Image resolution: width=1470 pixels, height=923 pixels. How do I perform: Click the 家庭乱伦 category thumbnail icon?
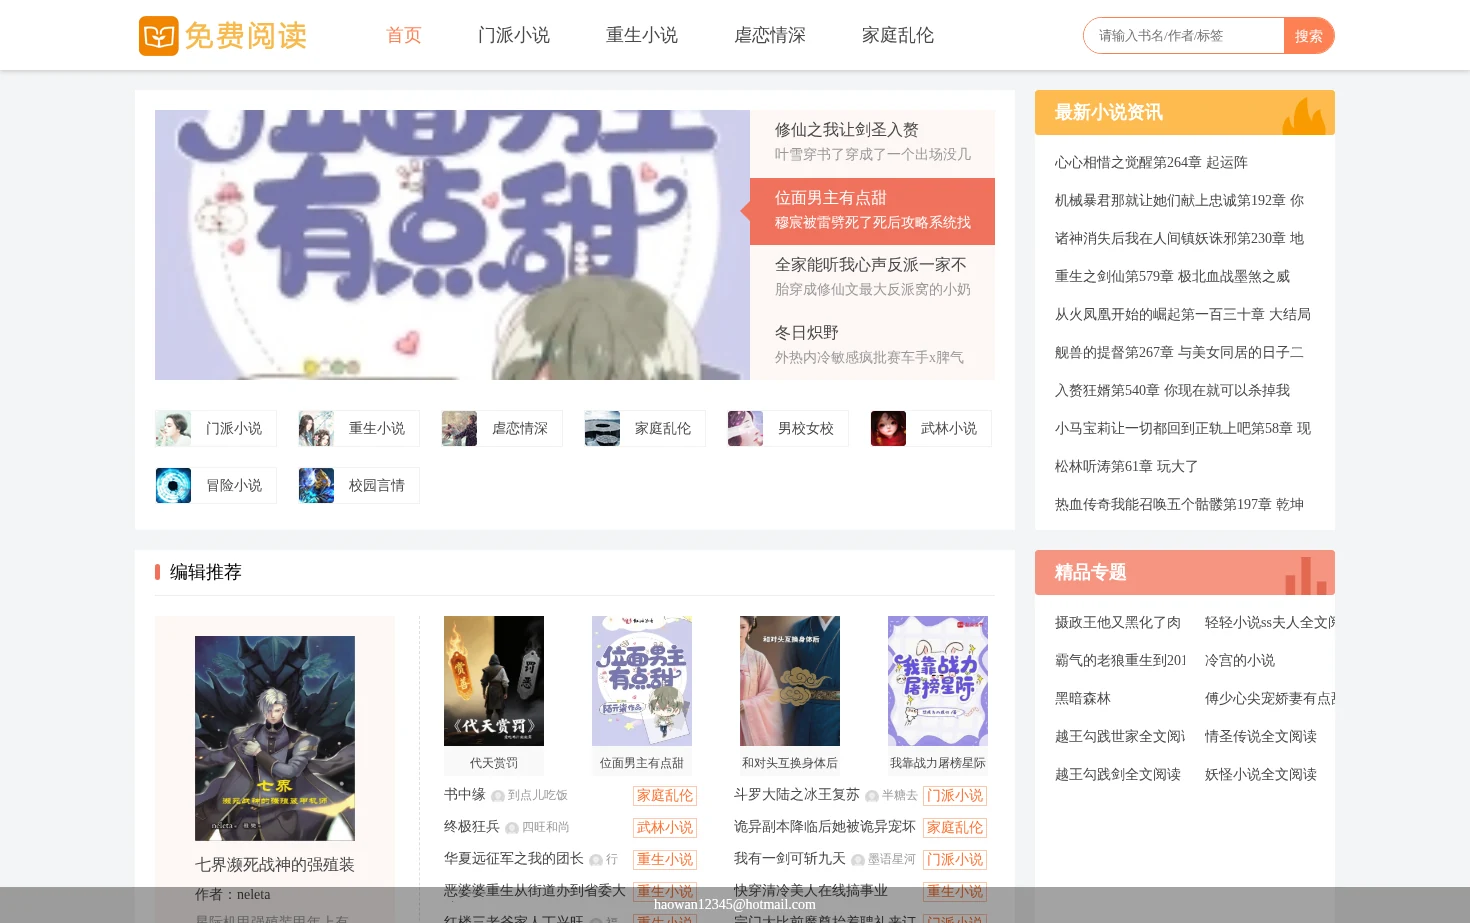point(602,428)
